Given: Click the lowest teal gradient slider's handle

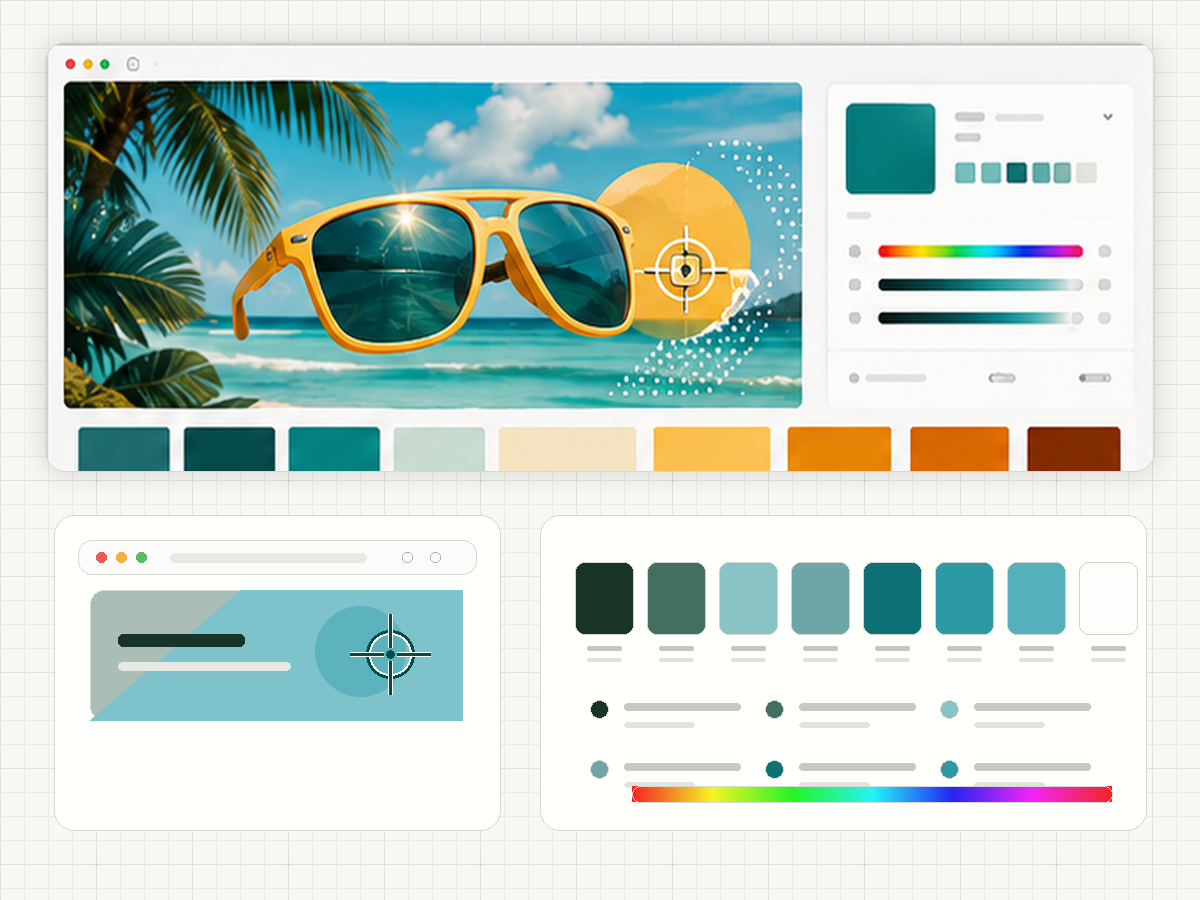Looking at the screenshot, I should pyautogui.click(x=1076, y=318).
